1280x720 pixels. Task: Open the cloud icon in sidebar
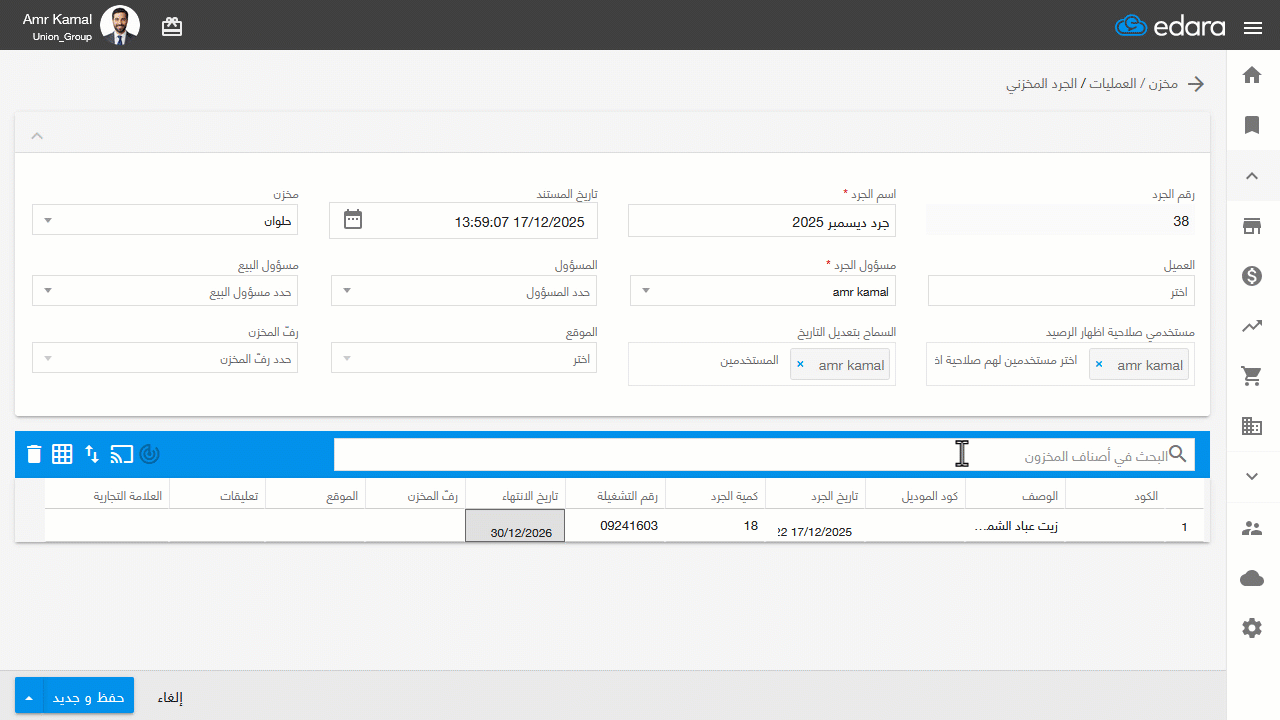[x=1252, y=578]
